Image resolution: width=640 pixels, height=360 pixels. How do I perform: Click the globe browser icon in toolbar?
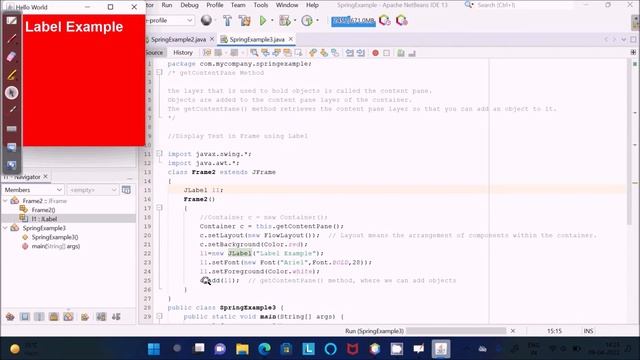(206, 20)
